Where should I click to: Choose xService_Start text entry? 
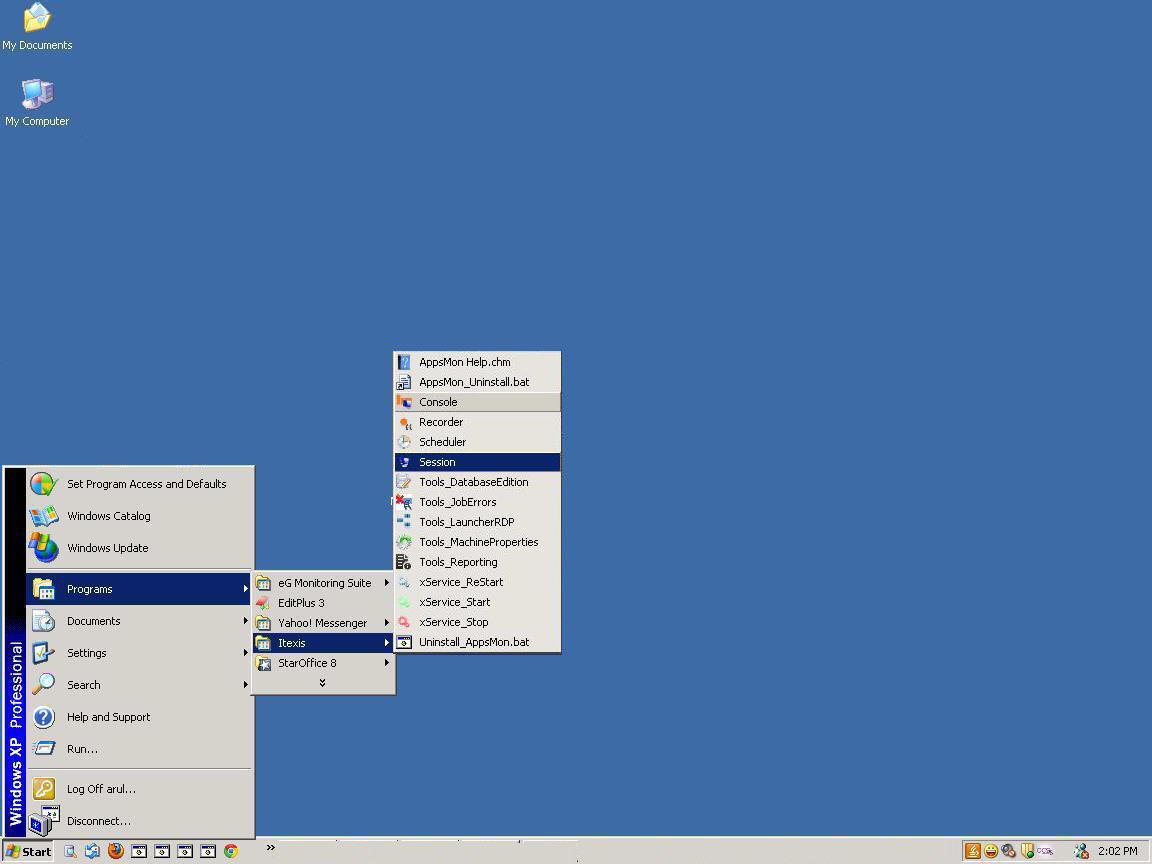click(455, 602)
